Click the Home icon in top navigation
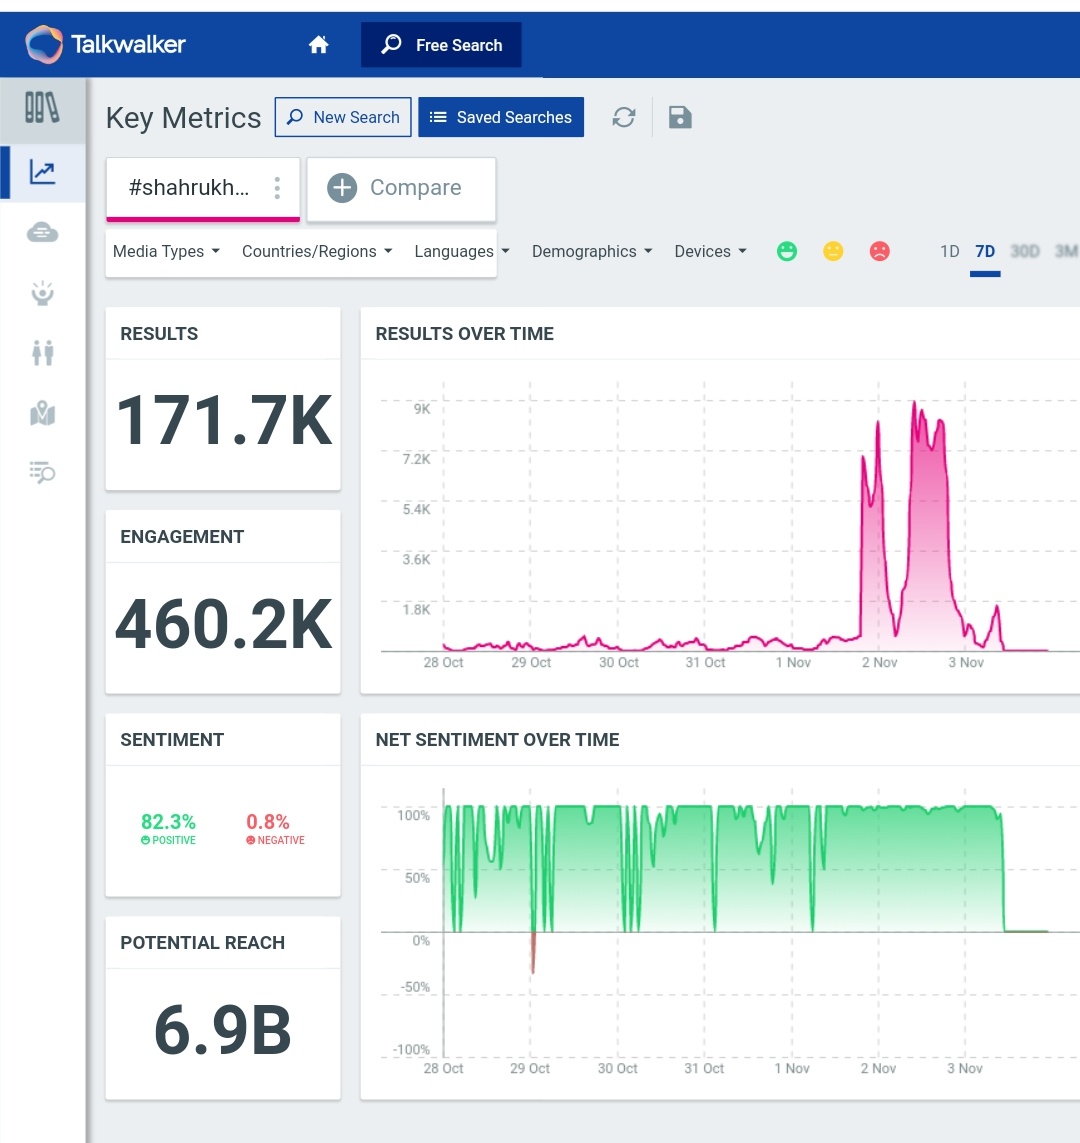Screen dimensions: 1080x1143 pos(317,44)
